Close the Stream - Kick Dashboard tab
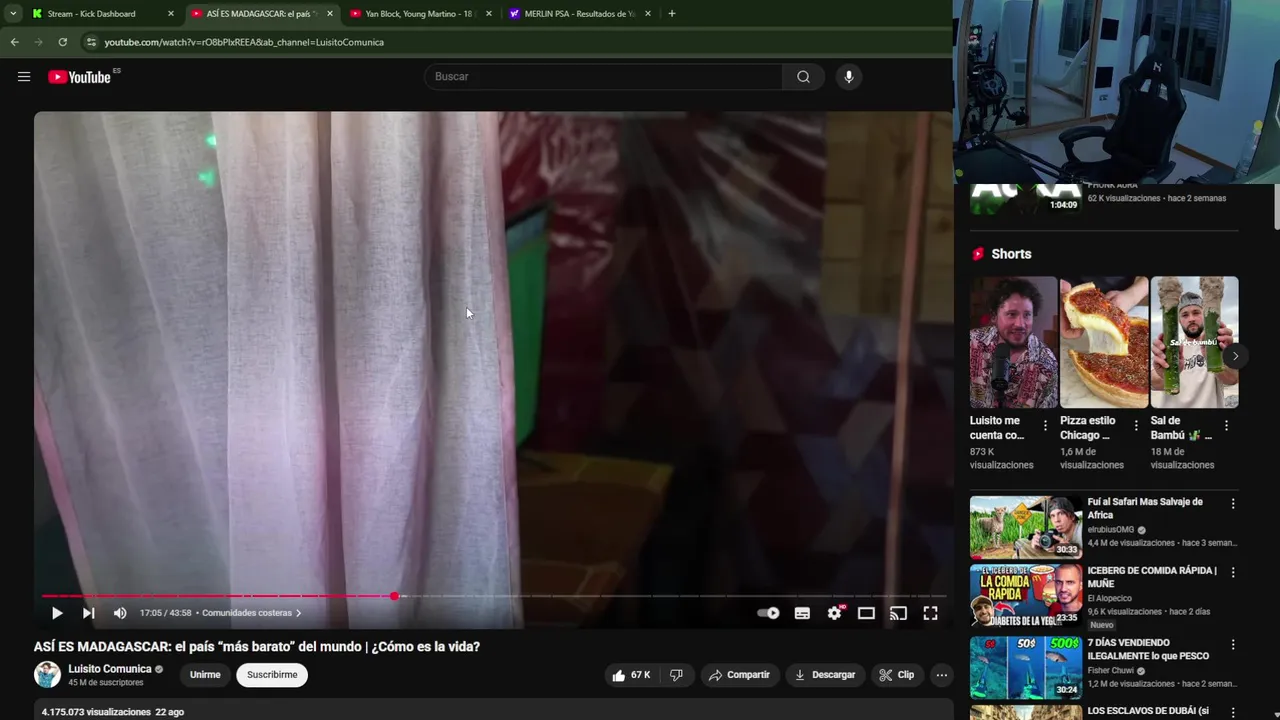 pyautogui.click(x=170, y=14)
